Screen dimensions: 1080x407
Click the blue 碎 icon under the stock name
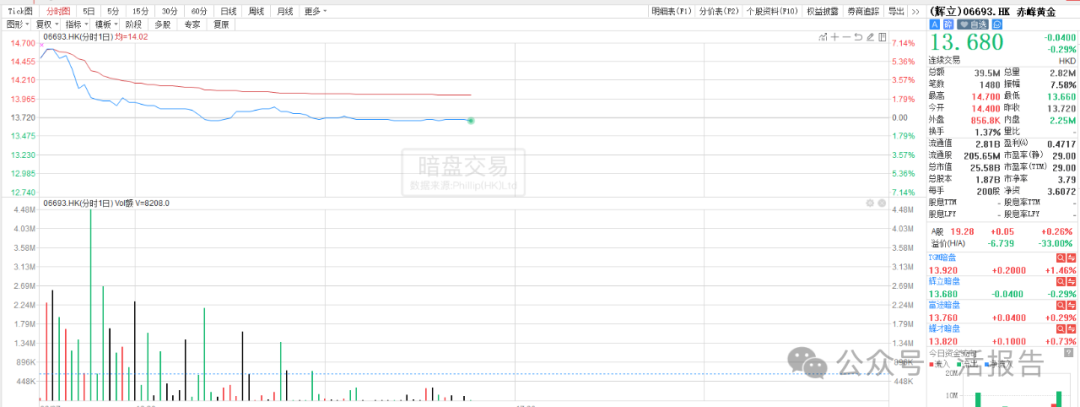(948, 24)
